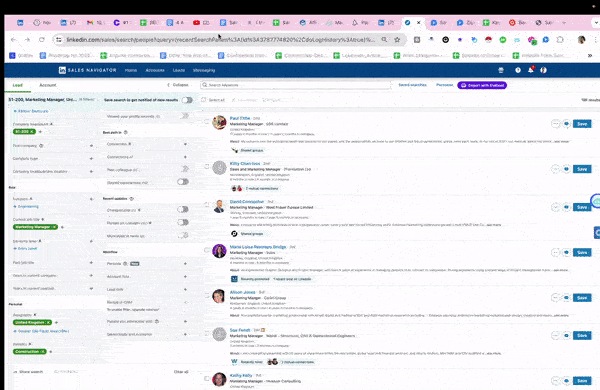Click the zoom magnifier icon in address bar
Image resolution: width=600 pixels, height=390 pixels.
384,39
